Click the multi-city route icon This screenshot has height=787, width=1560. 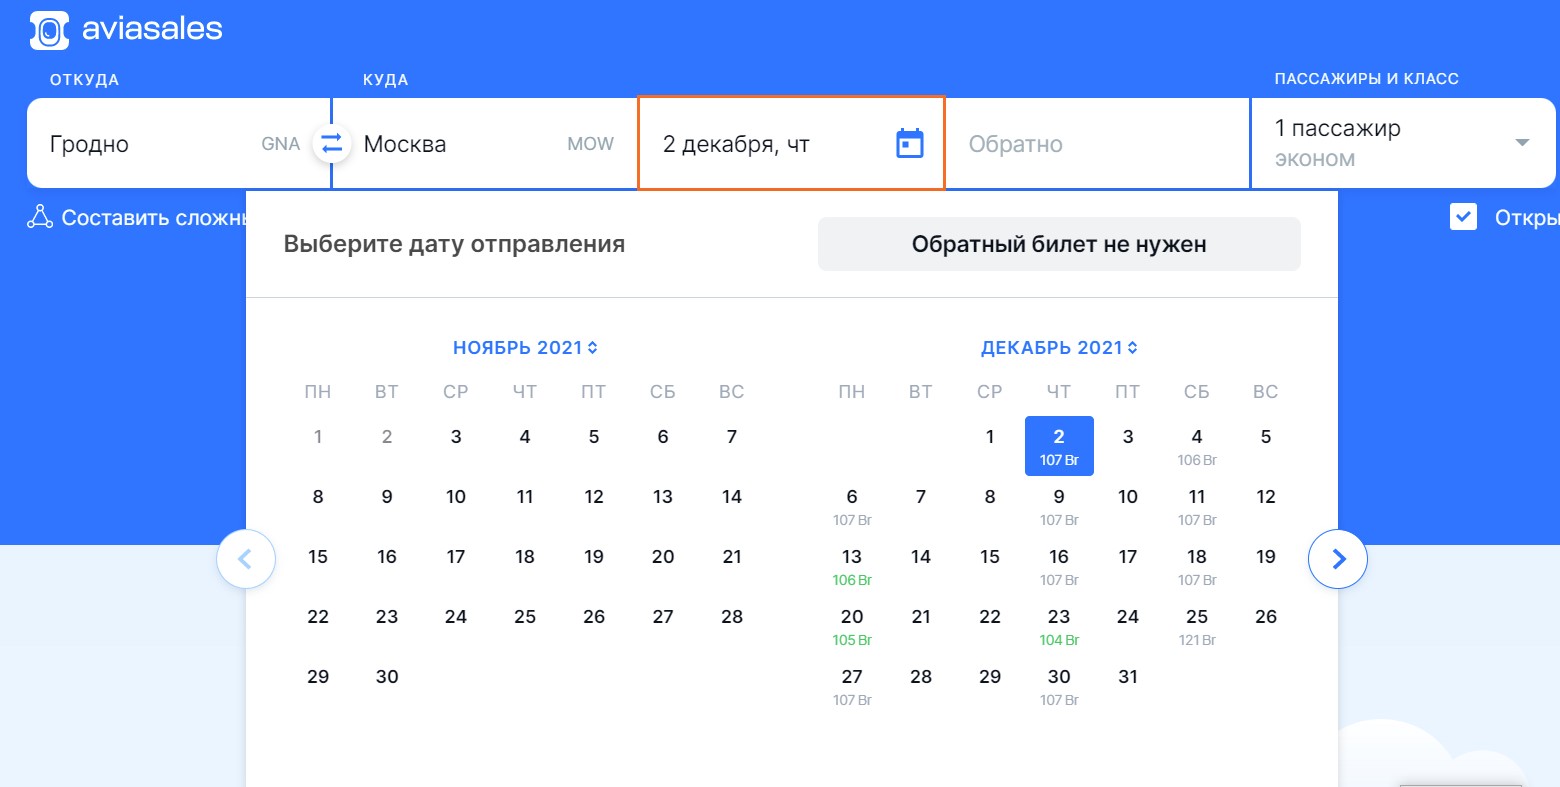[39, 217]
